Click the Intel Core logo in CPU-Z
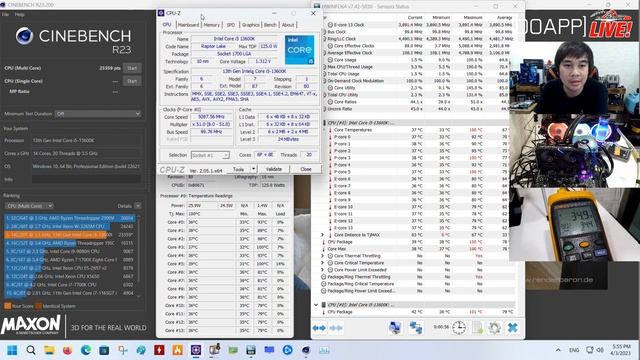The image size is (640, 360). point(300,50)
